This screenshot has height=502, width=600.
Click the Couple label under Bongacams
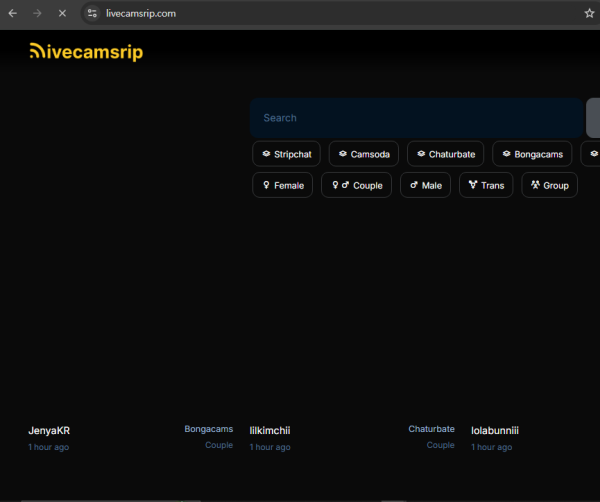(219, 445)
